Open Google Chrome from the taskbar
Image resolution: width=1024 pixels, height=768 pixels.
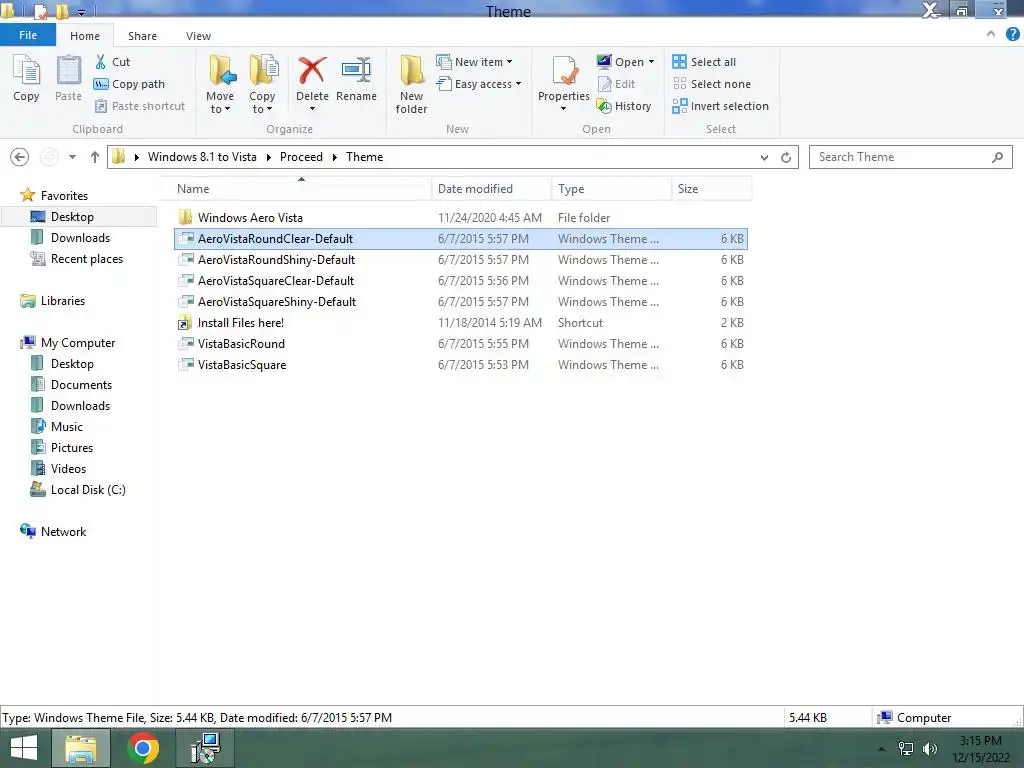(x=143, y=748)
